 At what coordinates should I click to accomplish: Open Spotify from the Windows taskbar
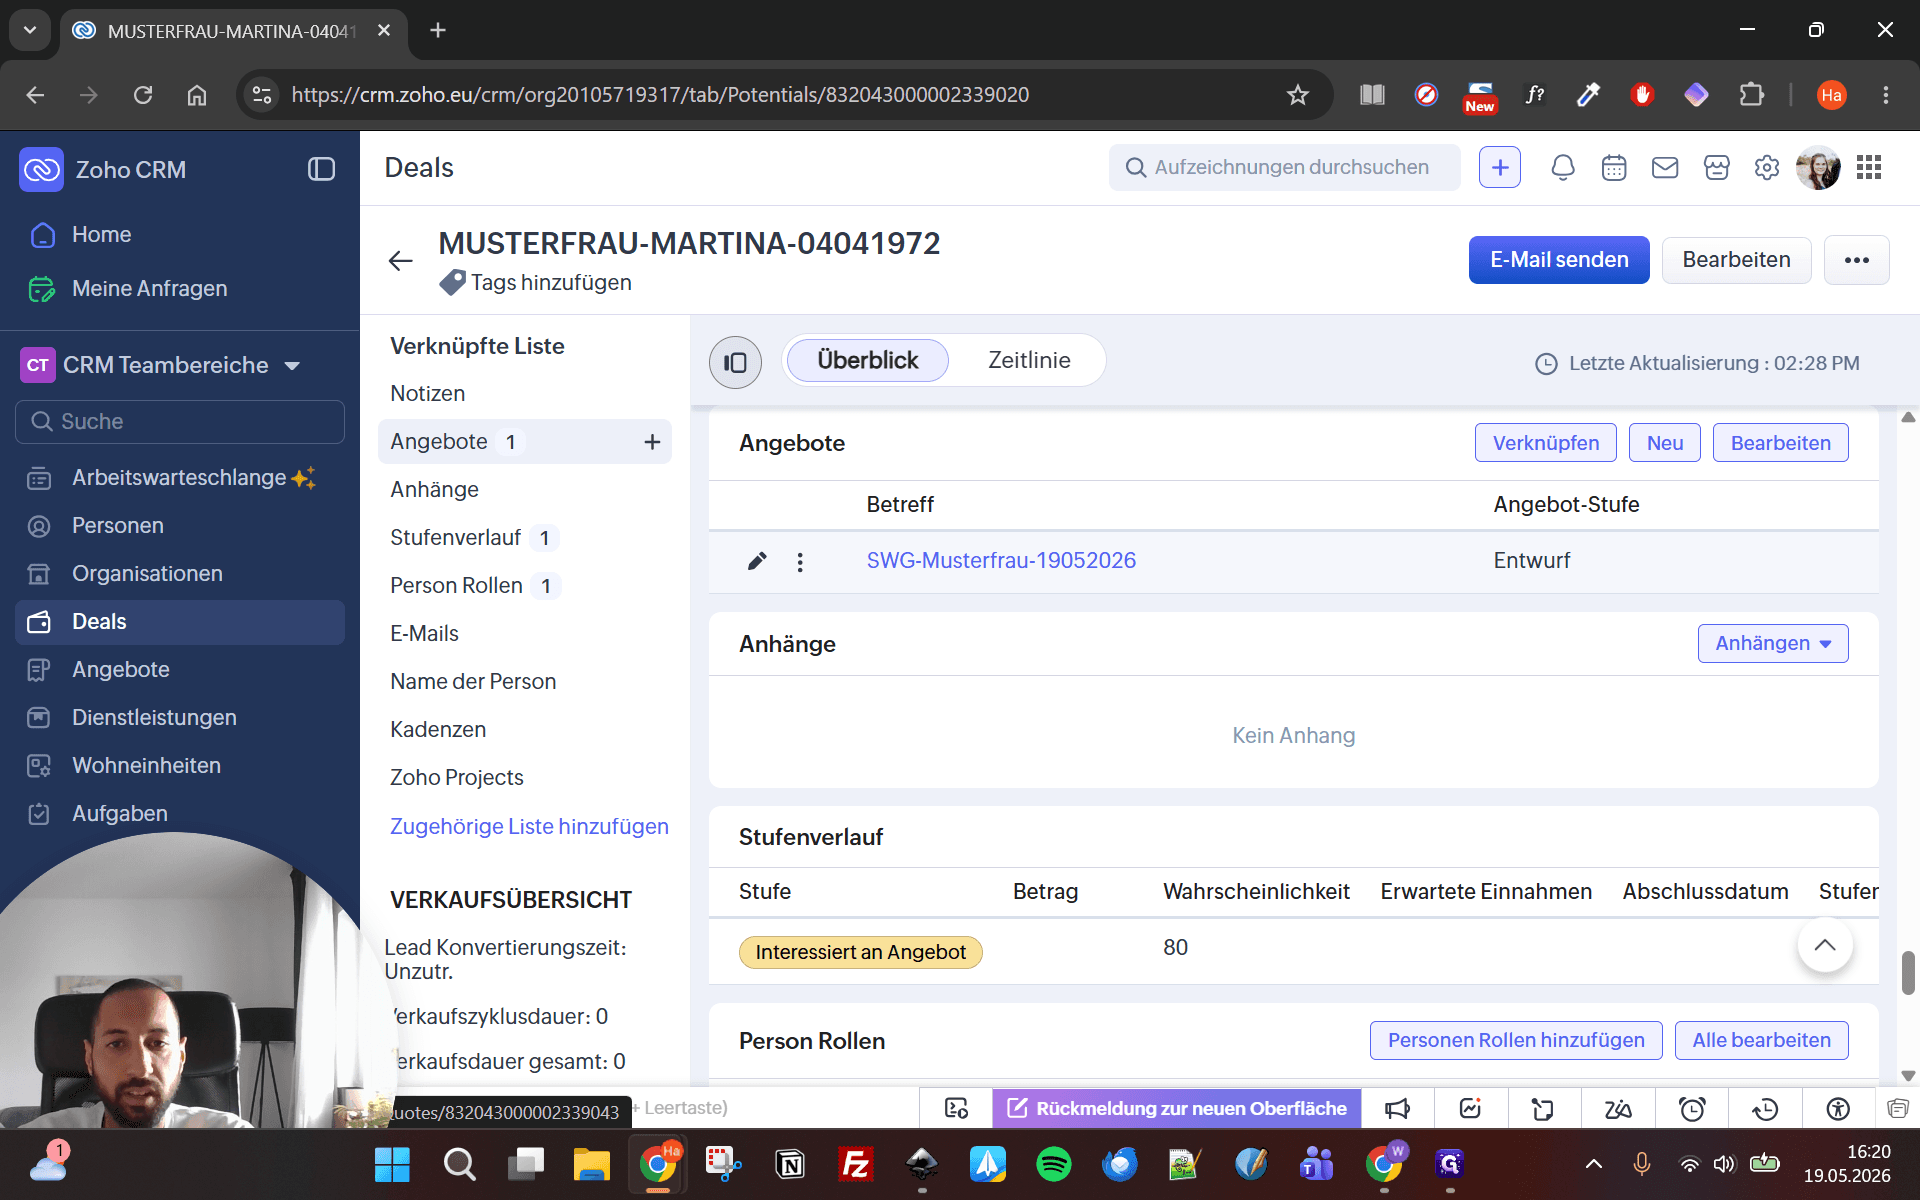(1053, 1164)
